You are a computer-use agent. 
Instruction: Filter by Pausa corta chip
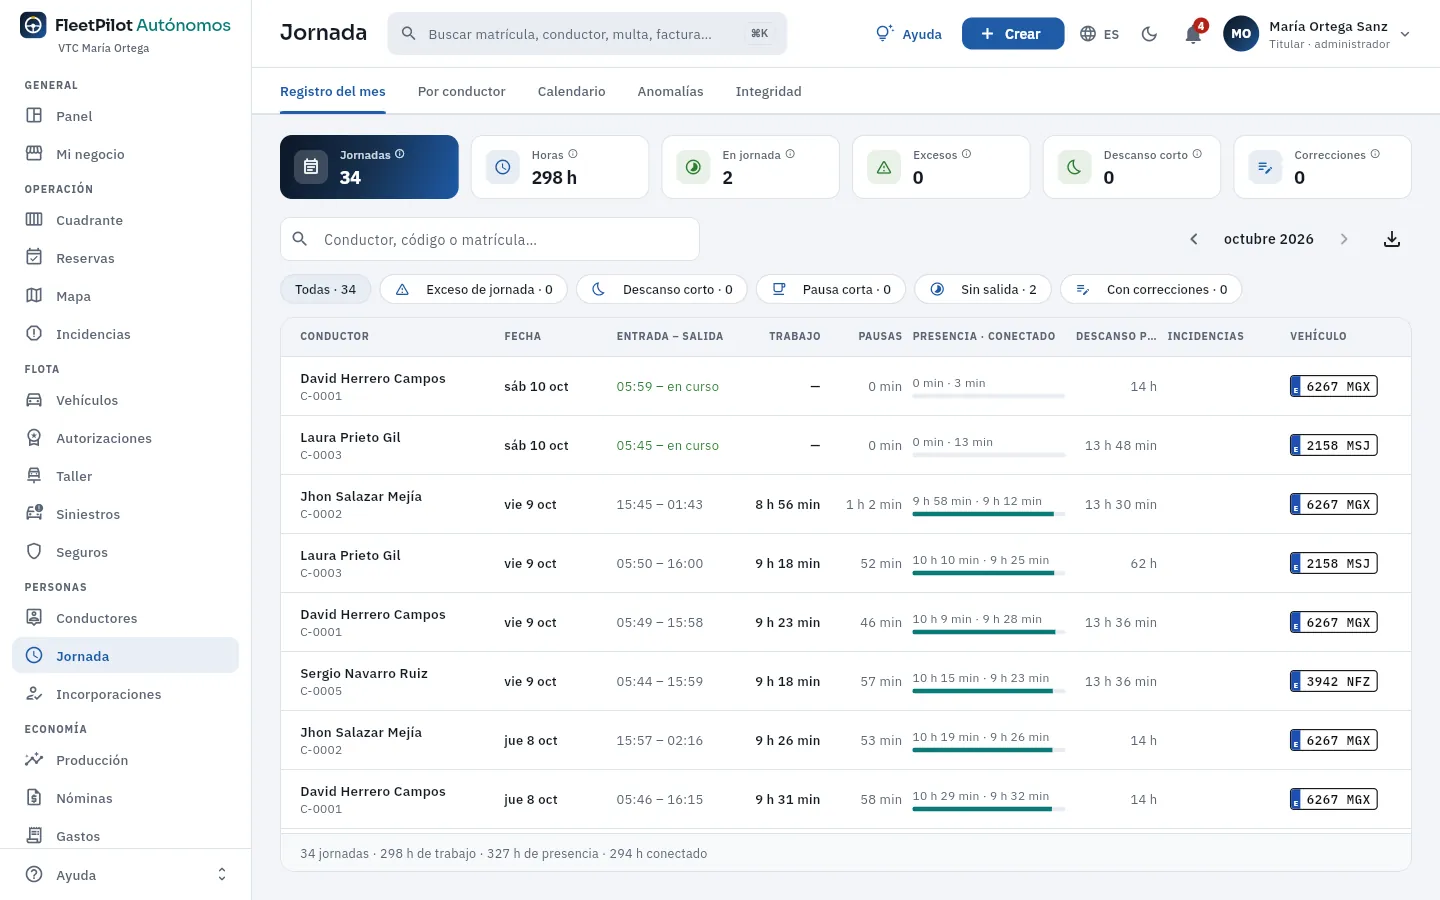pos(831,289)
